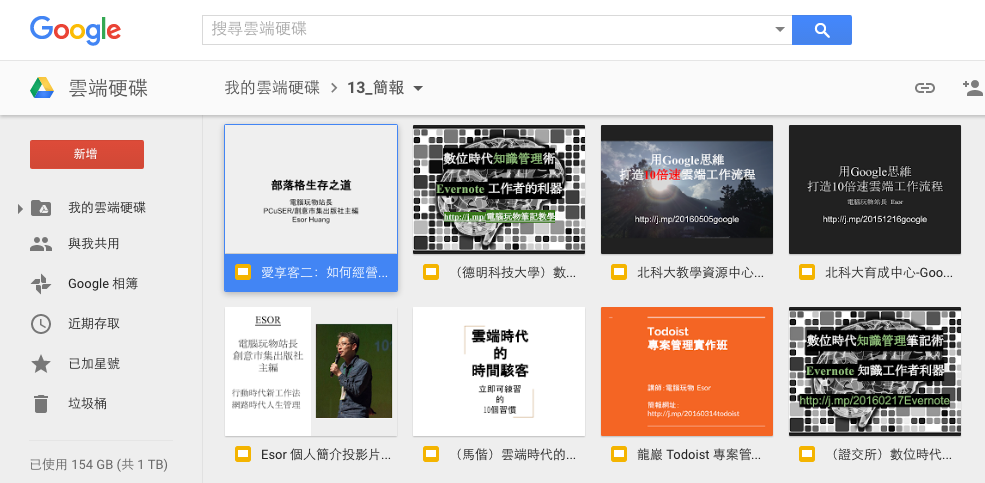The width and height of the screenshot is (985, 483).
Task: Open 近期存取 in the sidebar
Action: [x=94, y=324]
